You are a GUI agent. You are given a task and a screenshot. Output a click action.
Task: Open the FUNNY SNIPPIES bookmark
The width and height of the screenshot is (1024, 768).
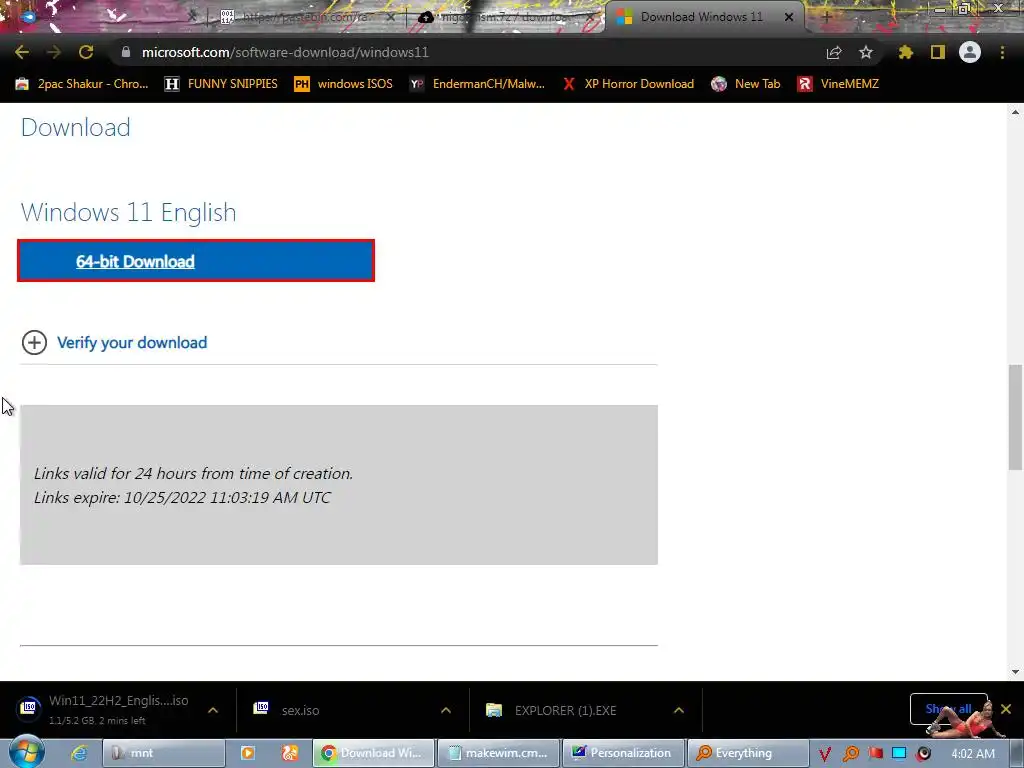click(221, 84)
